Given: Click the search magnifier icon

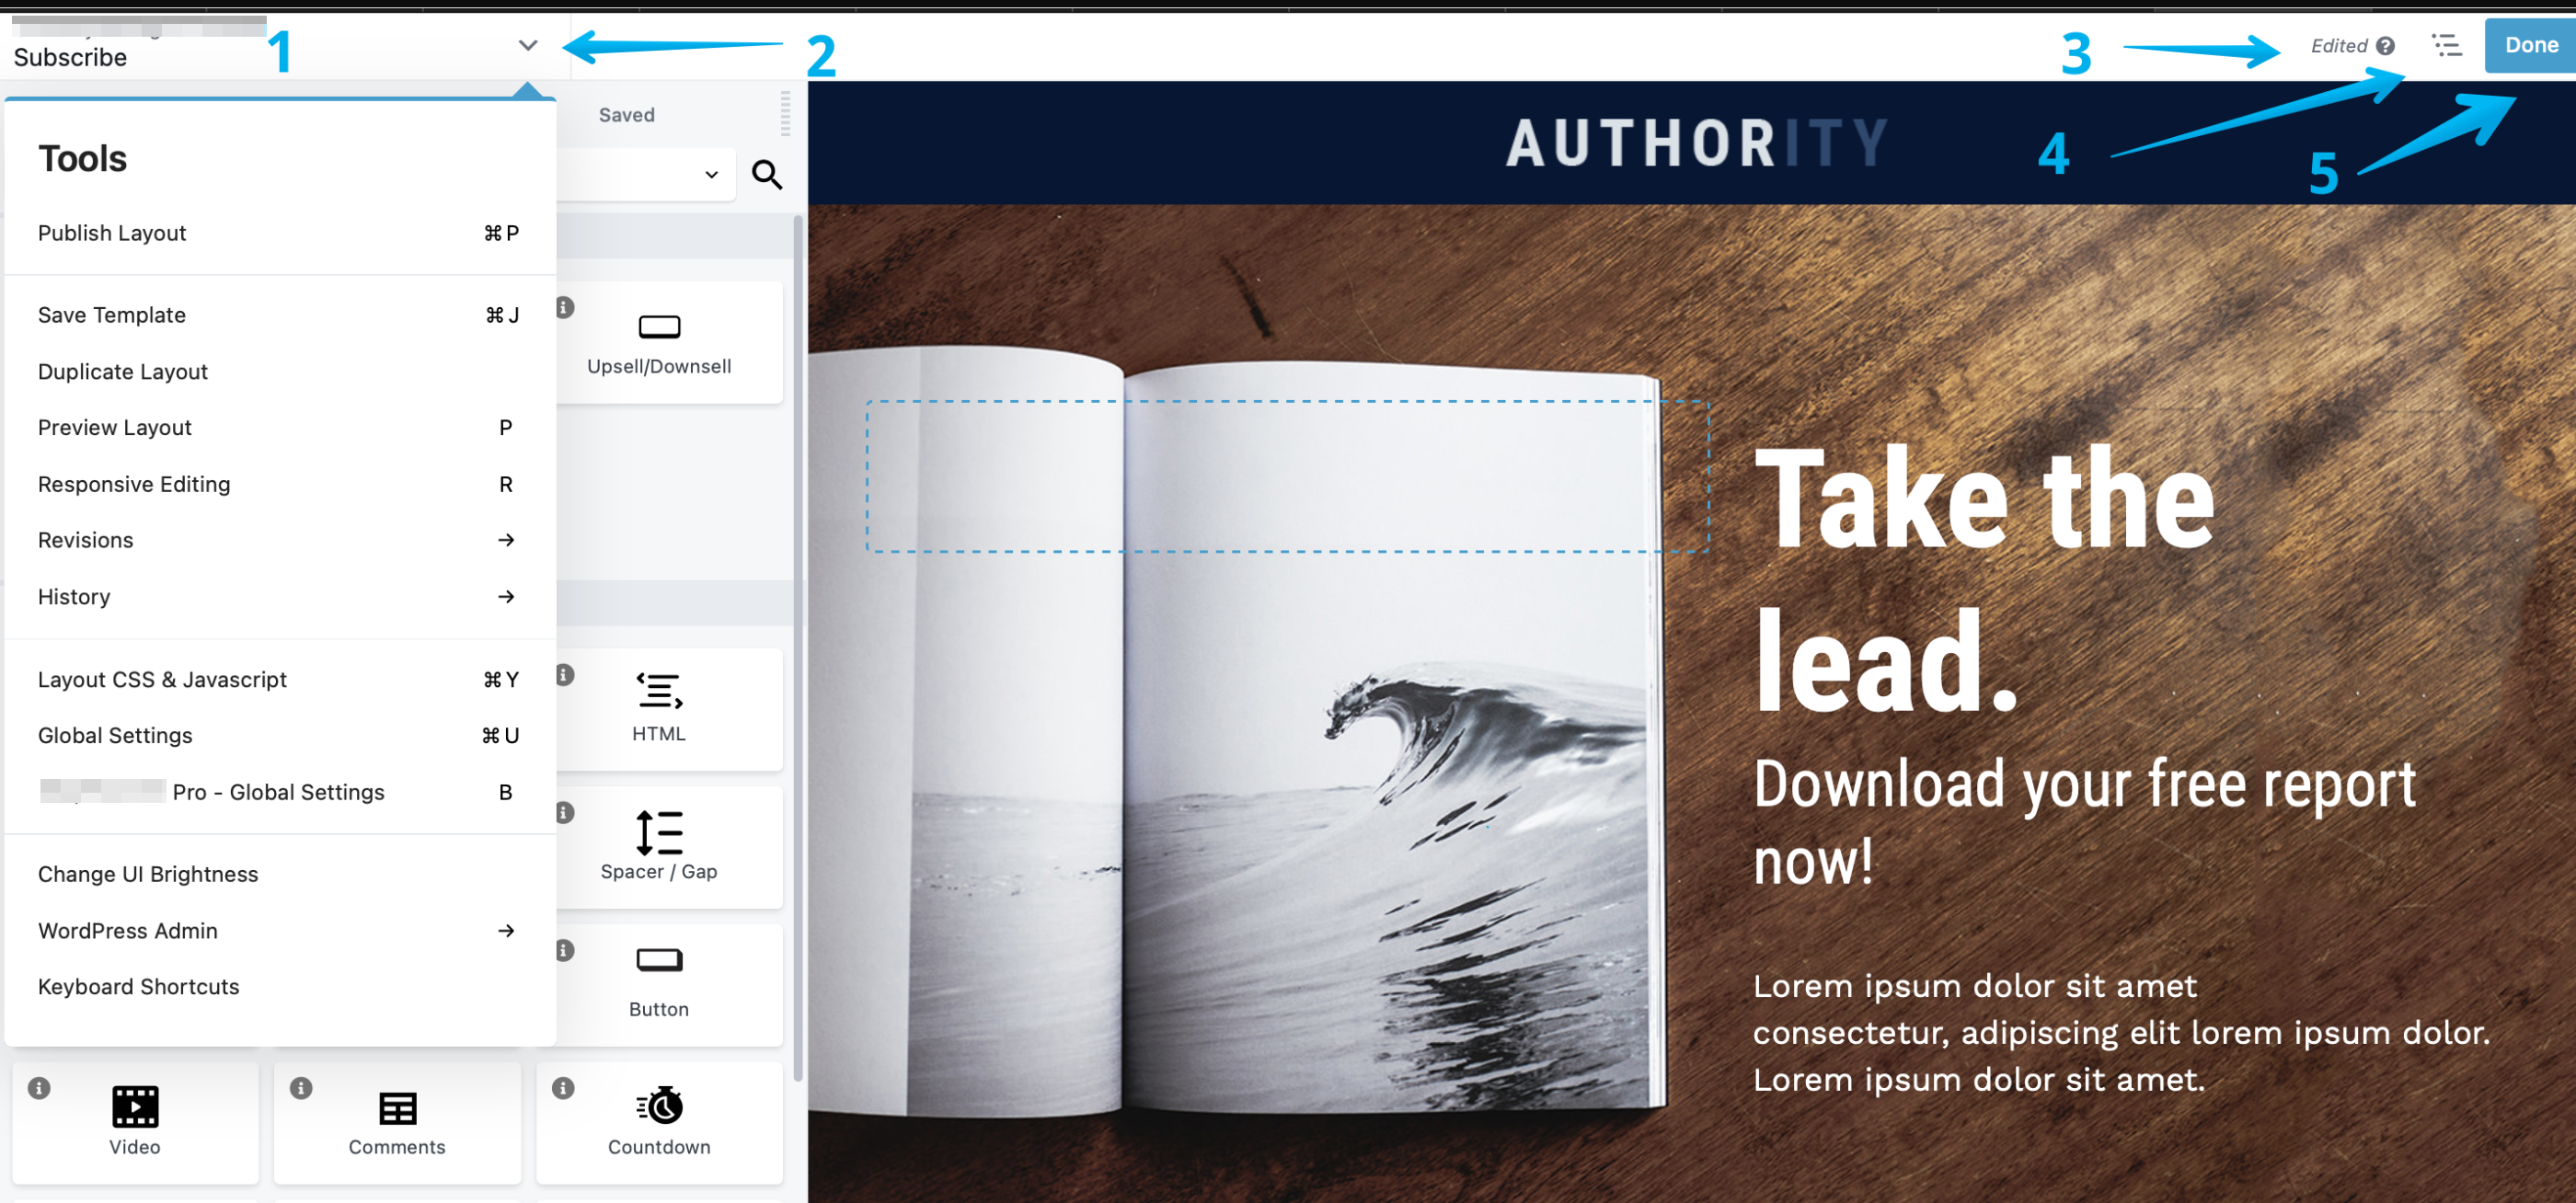Looking at the screenshot, I should tap(766, 175).
